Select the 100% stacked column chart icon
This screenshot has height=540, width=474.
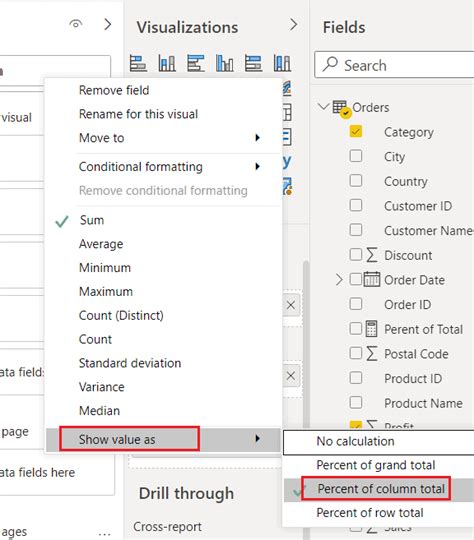[282, 63]
